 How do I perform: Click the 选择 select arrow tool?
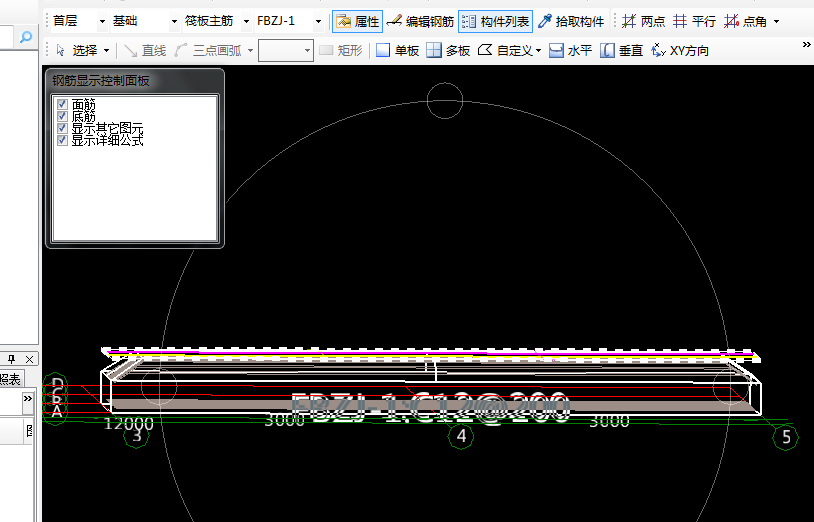pyautogui.click(x=77, y=50)
